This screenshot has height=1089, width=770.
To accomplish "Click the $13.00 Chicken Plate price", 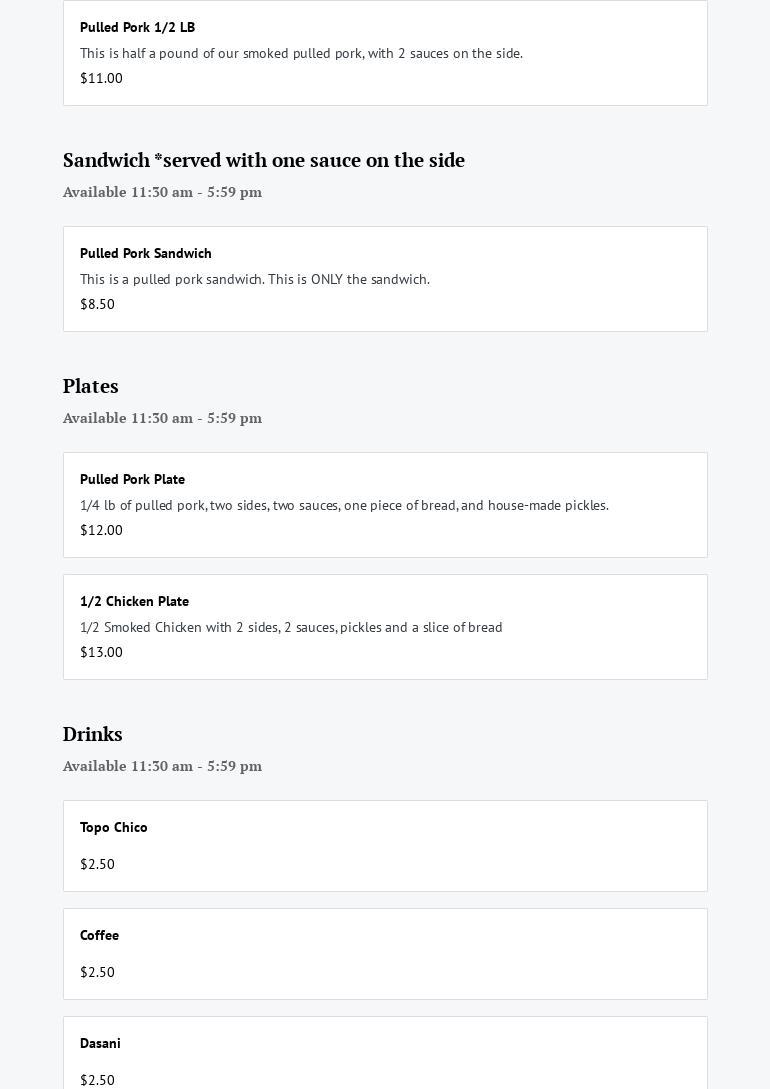I will tap(101, 652).
